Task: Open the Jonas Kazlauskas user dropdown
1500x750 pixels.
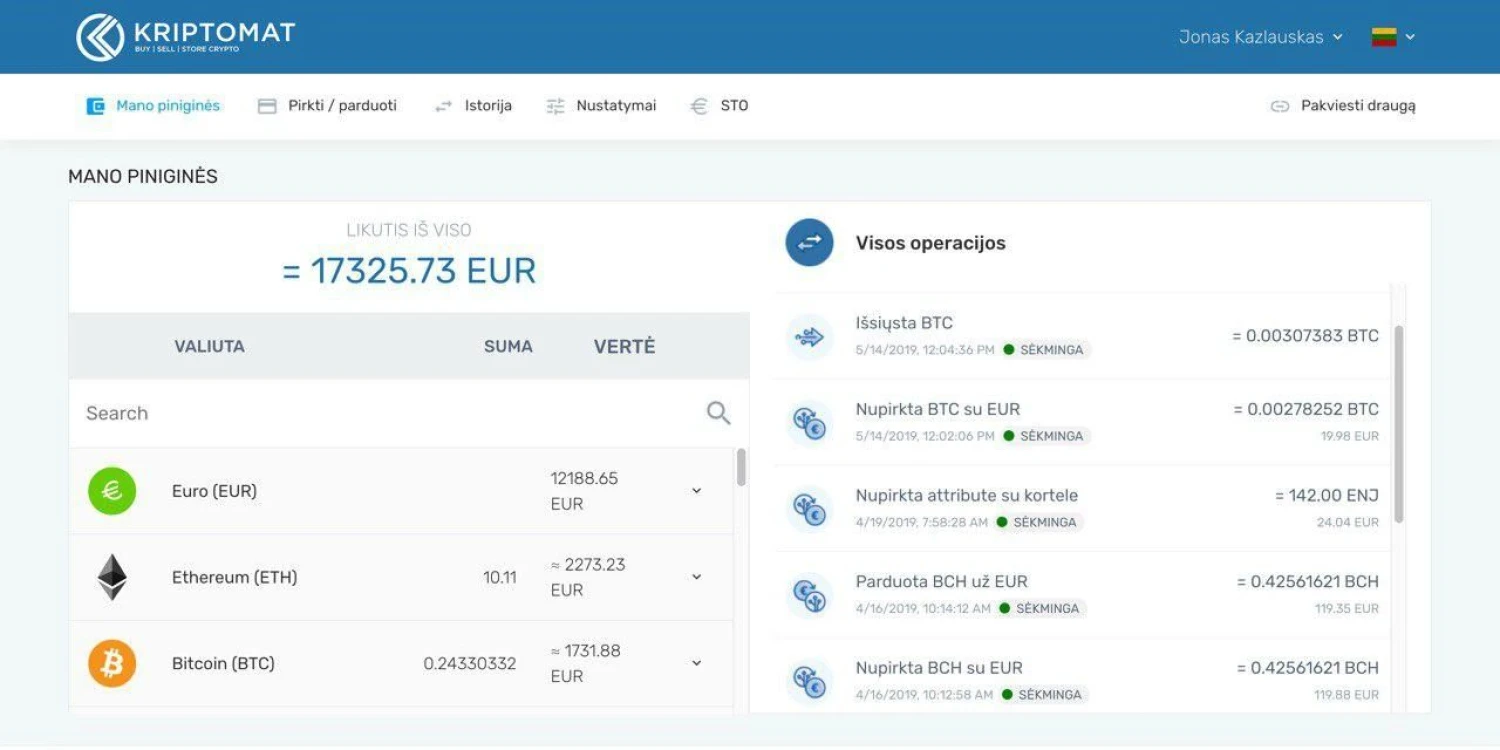Action: pyautogui.click(x=1260, y=37)
